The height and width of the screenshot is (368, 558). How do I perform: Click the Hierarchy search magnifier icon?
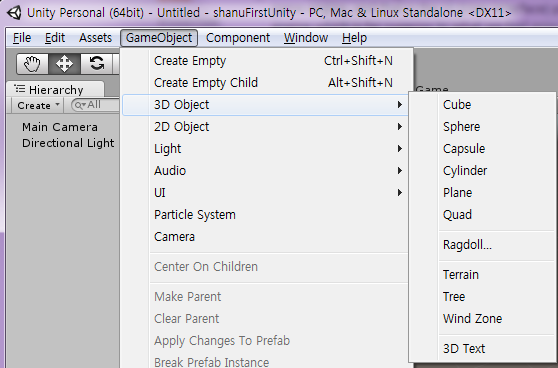pos(79,105)
